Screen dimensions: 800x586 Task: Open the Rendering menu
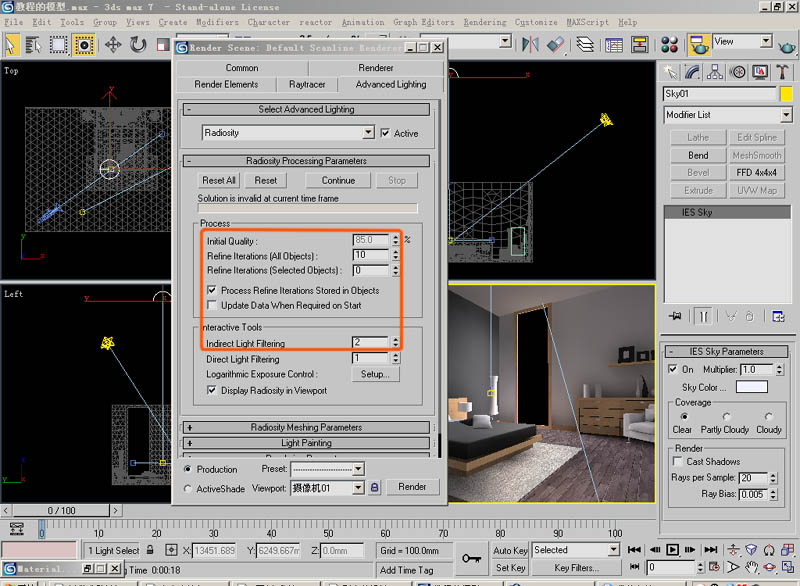pos(485,22)
